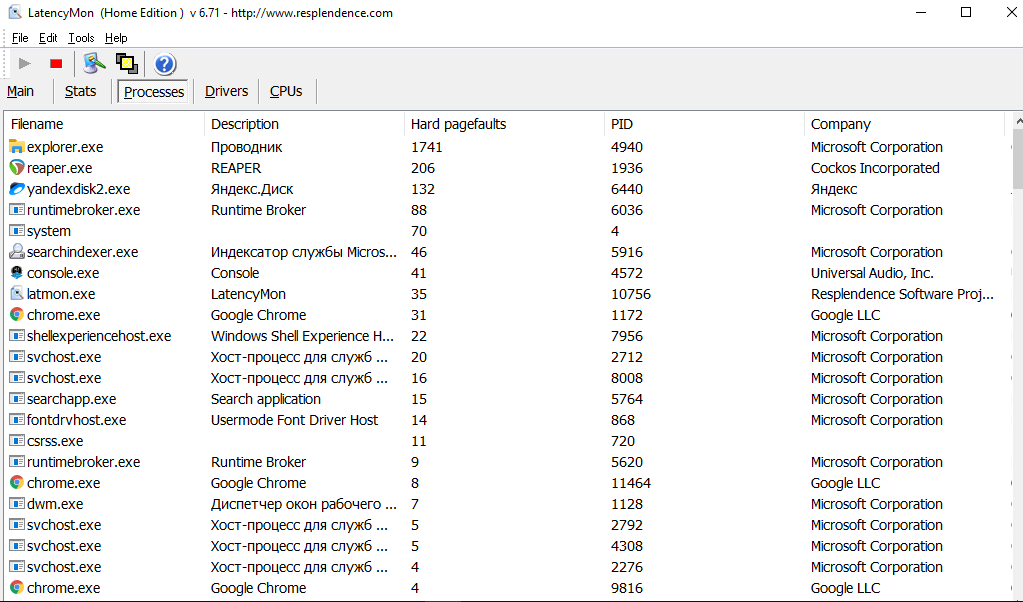The image size is (1023, 602).
Task: Select the fontdrvhost.exe filename
Action: click(76, 420)
